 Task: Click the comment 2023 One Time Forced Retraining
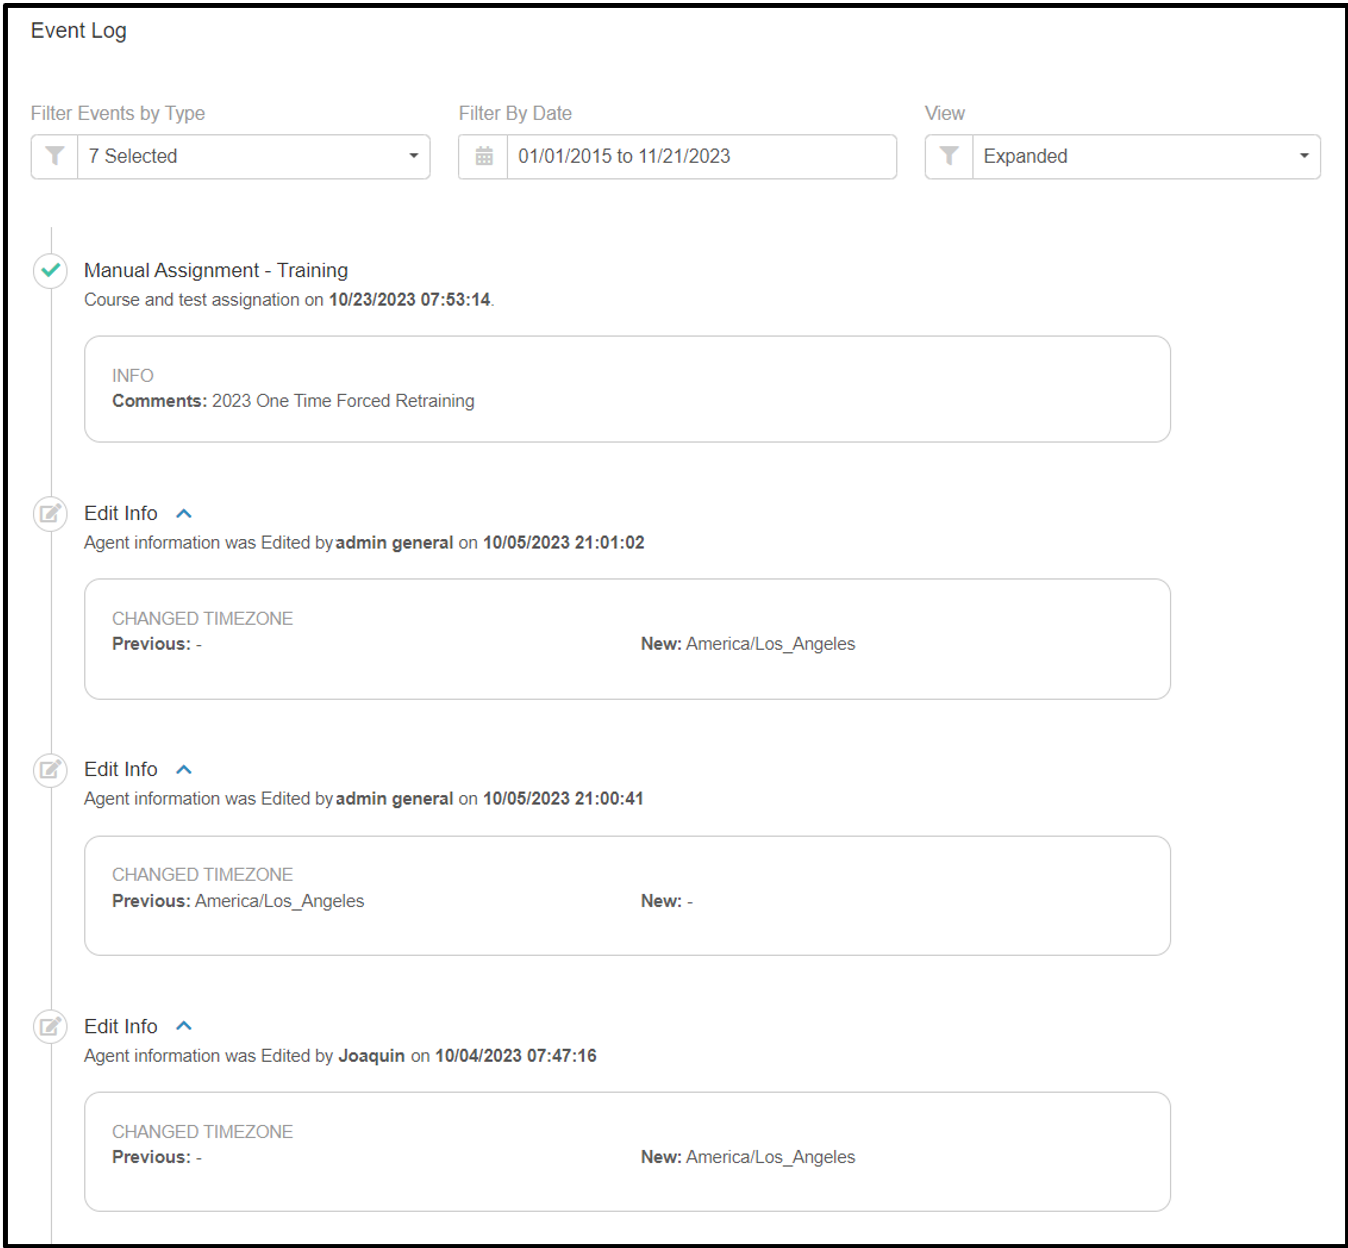pos(343,401)
